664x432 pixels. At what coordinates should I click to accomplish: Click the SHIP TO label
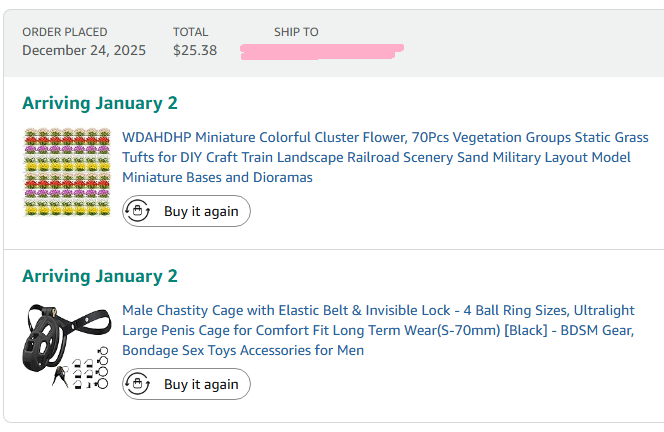(x=296, y=32)
